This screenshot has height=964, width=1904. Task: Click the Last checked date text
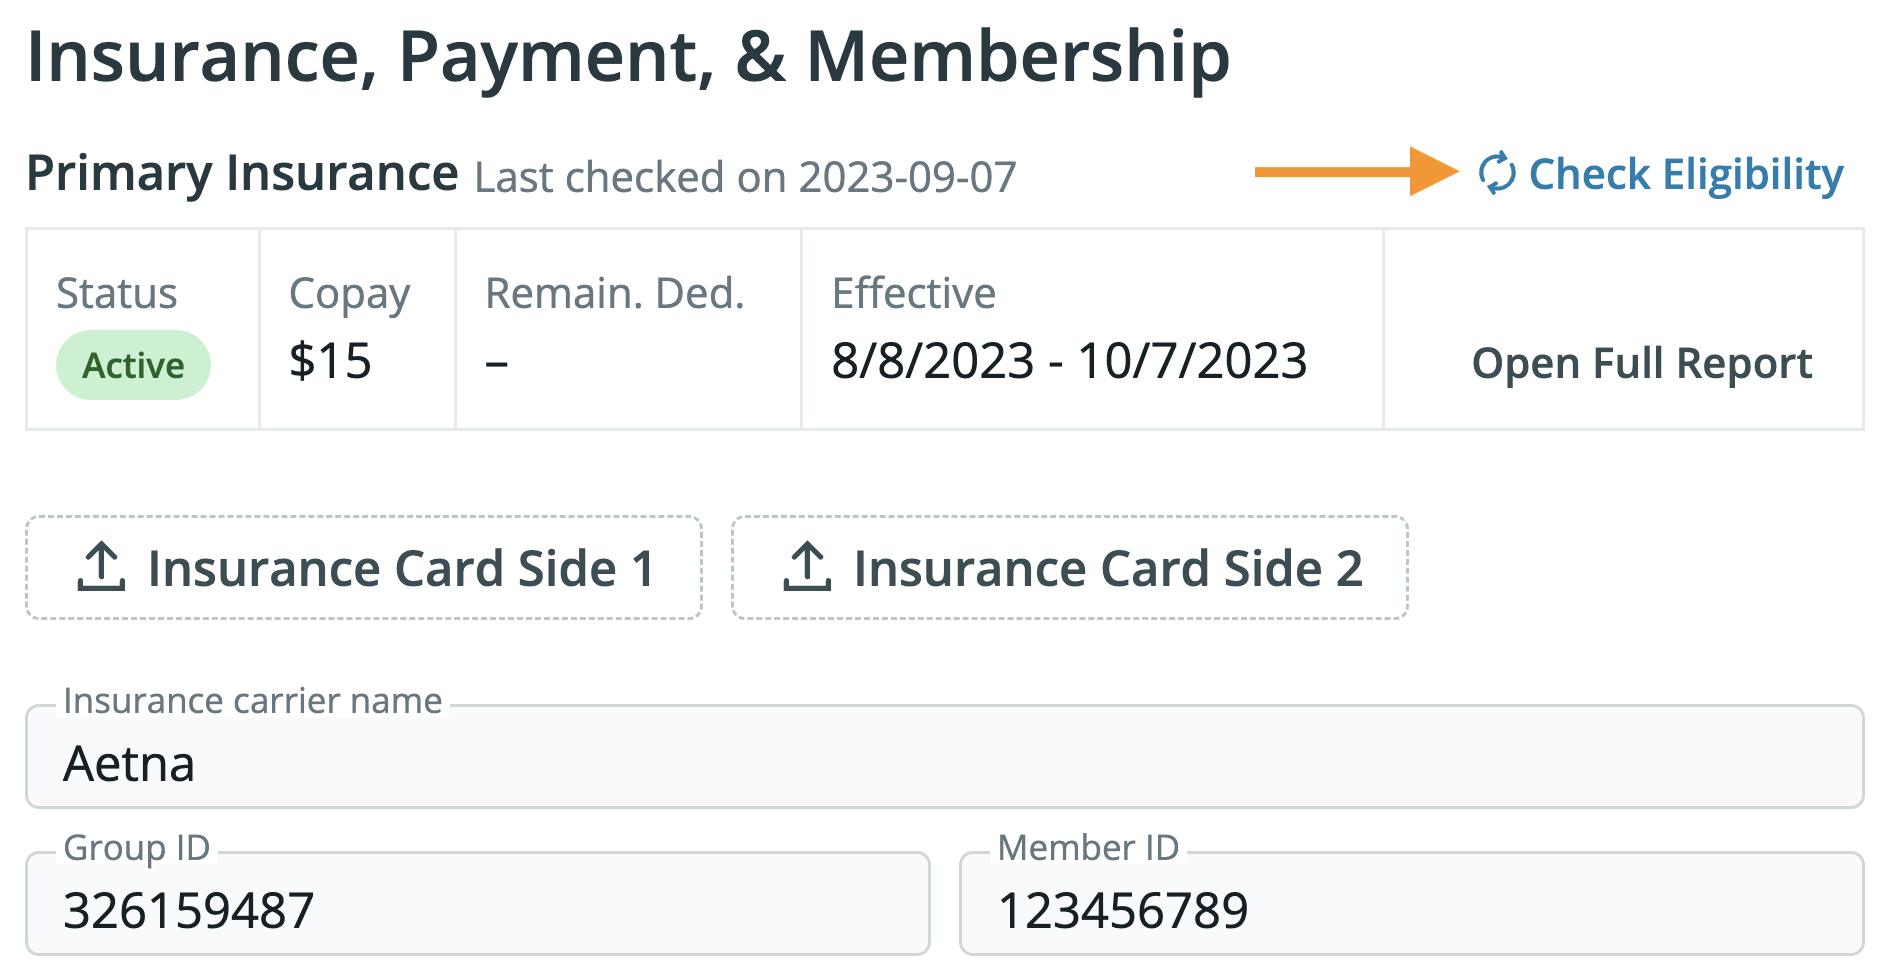(x=745, y=177)
